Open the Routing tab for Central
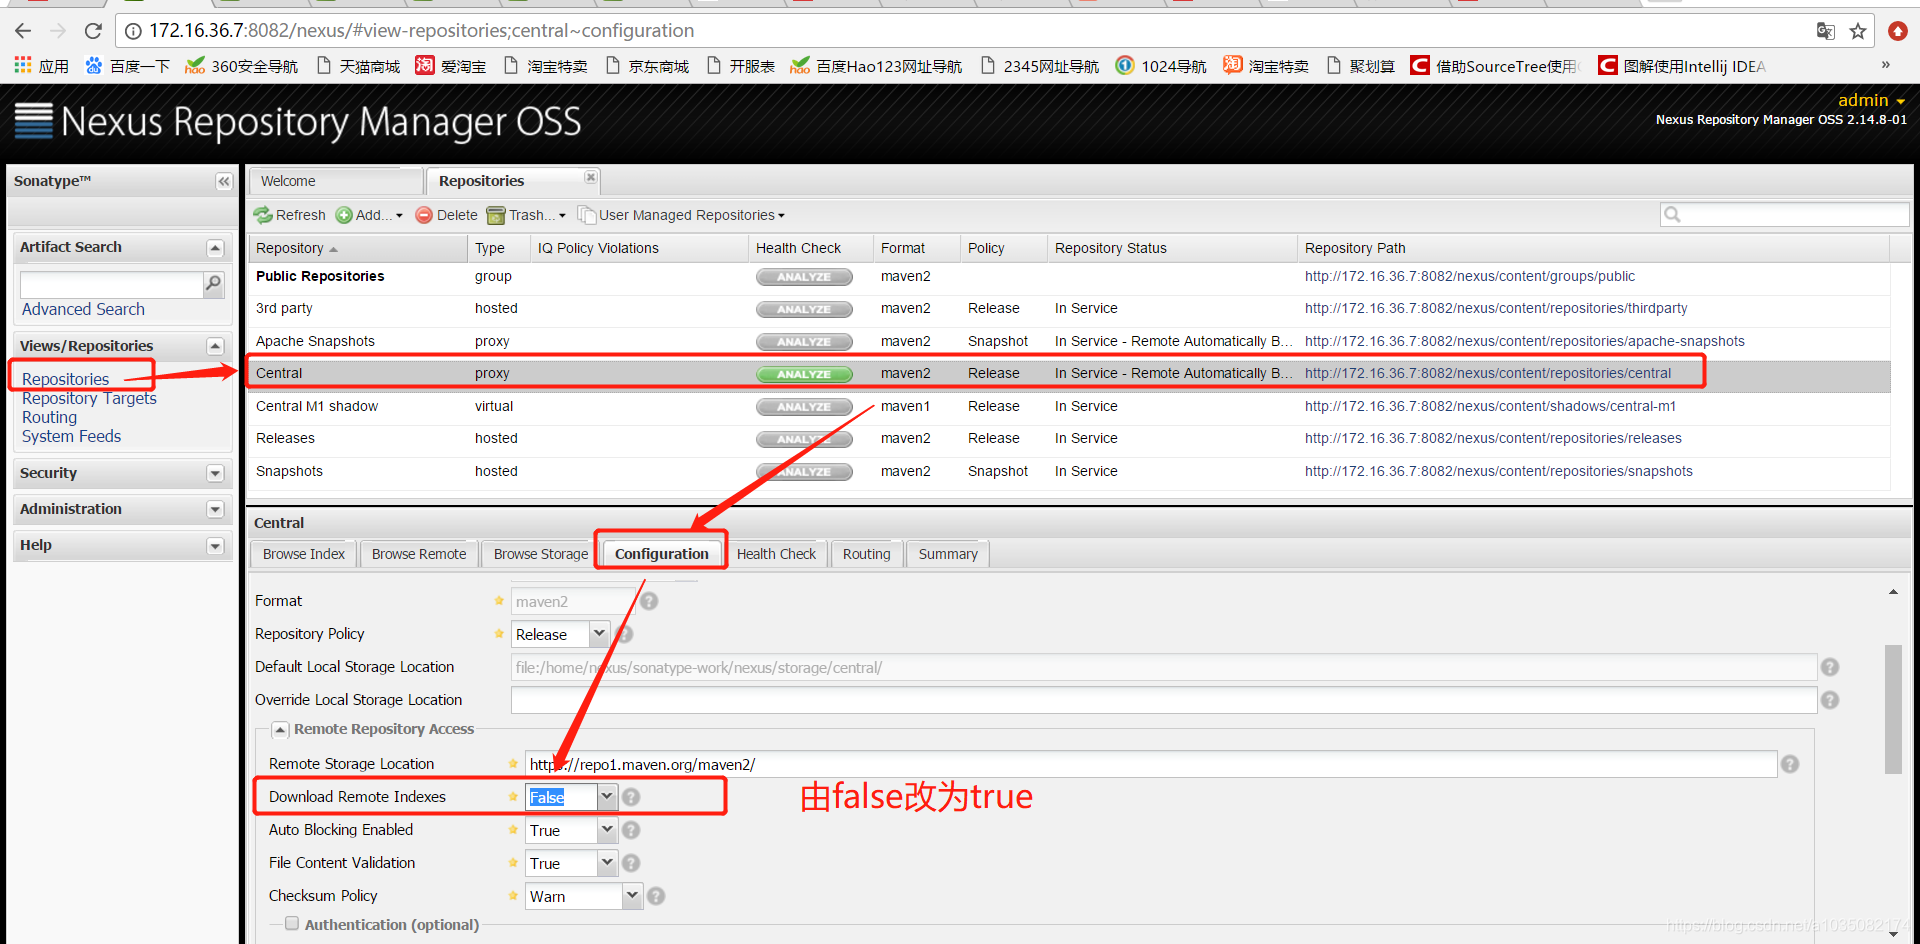The height and width of the screenshot is (944, 1920). coord(866,554)
